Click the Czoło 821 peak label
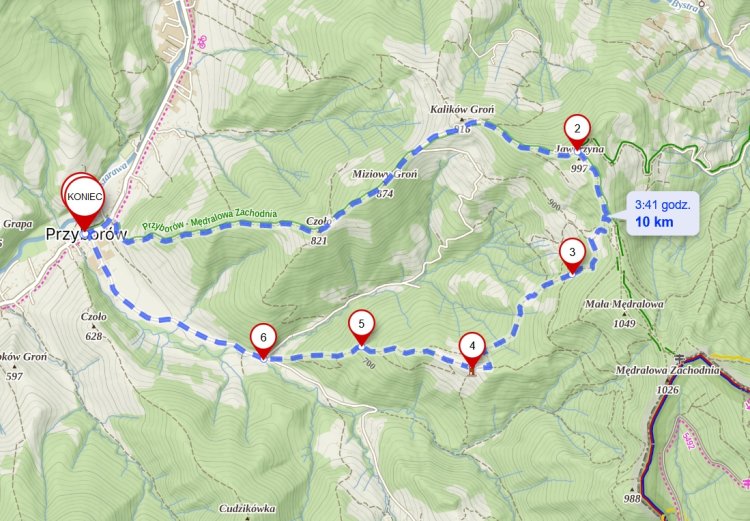This screenshot has height=521, width=750. click(319, 230)
